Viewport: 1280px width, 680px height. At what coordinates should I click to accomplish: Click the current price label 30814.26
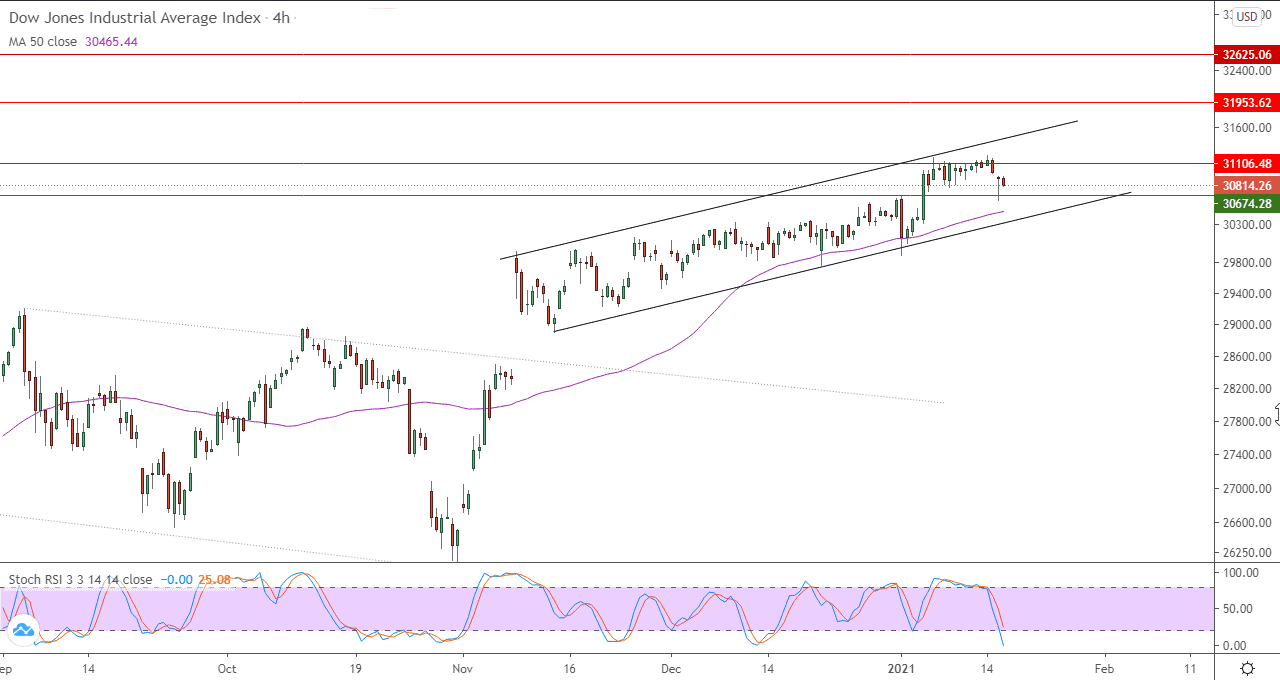pos(1246,185)
